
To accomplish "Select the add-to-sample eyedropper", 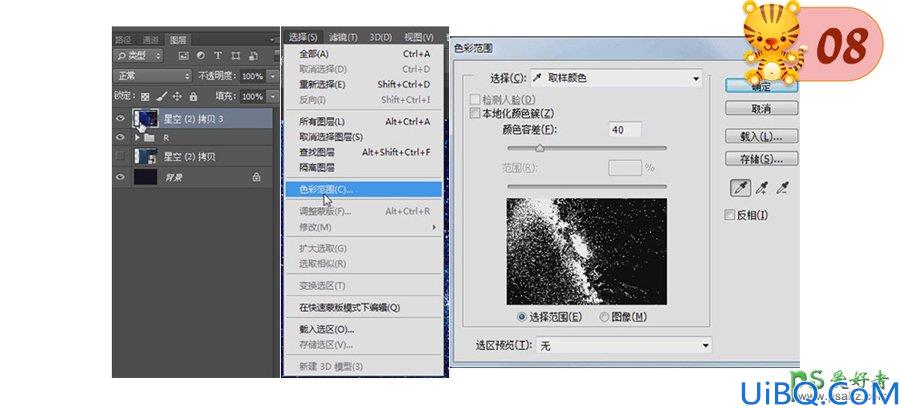I will coord(761,187).
